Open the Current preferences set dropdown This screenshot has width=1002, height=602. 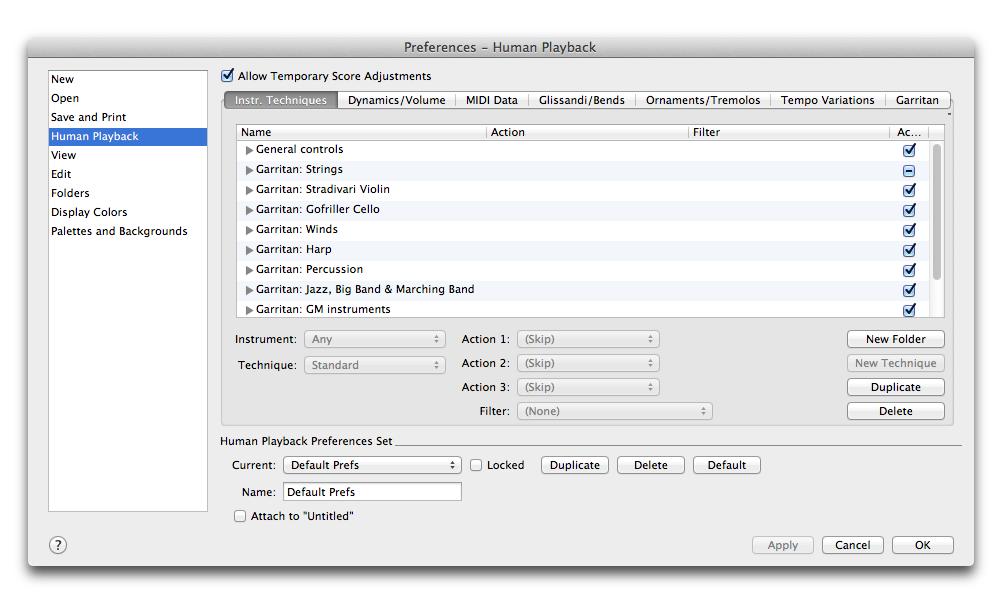(372, 464)
